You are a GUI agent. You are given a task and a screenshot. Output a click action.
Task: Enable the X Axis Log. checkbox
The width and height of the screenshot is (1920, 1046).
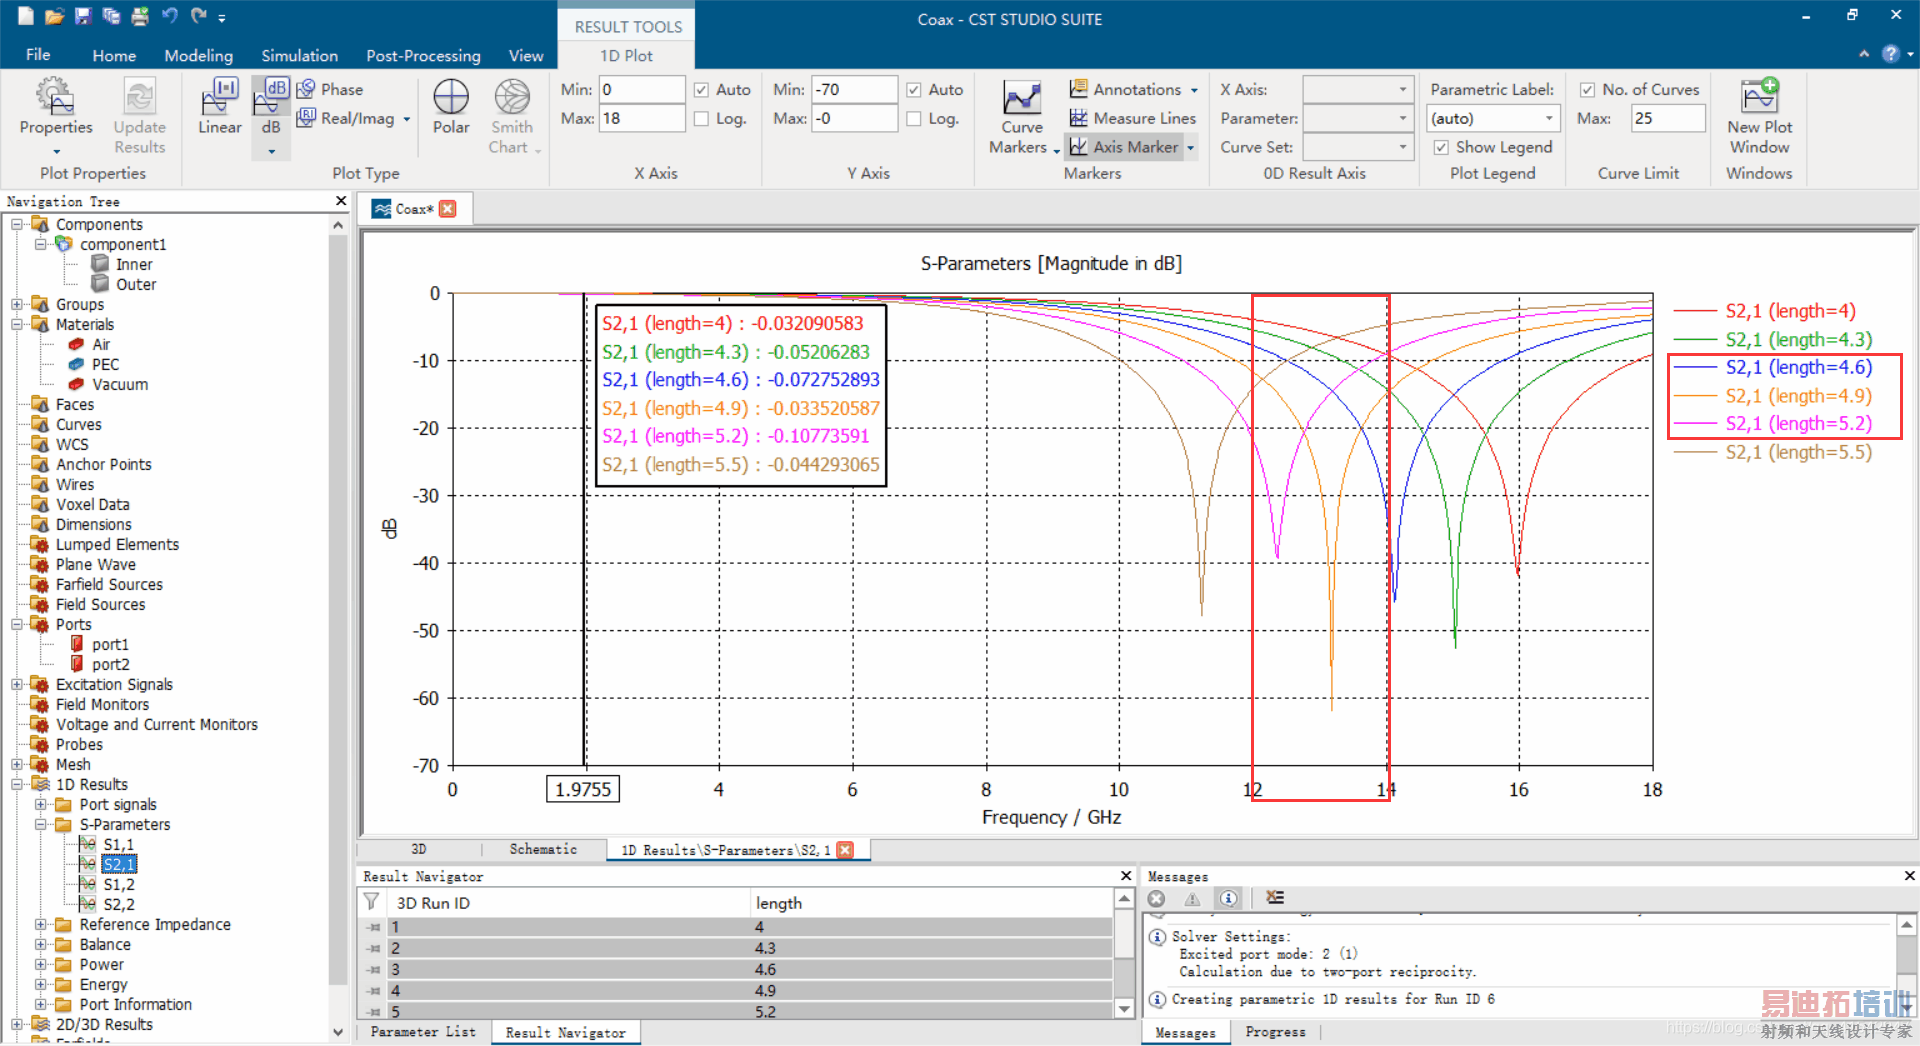coord(702,118)
